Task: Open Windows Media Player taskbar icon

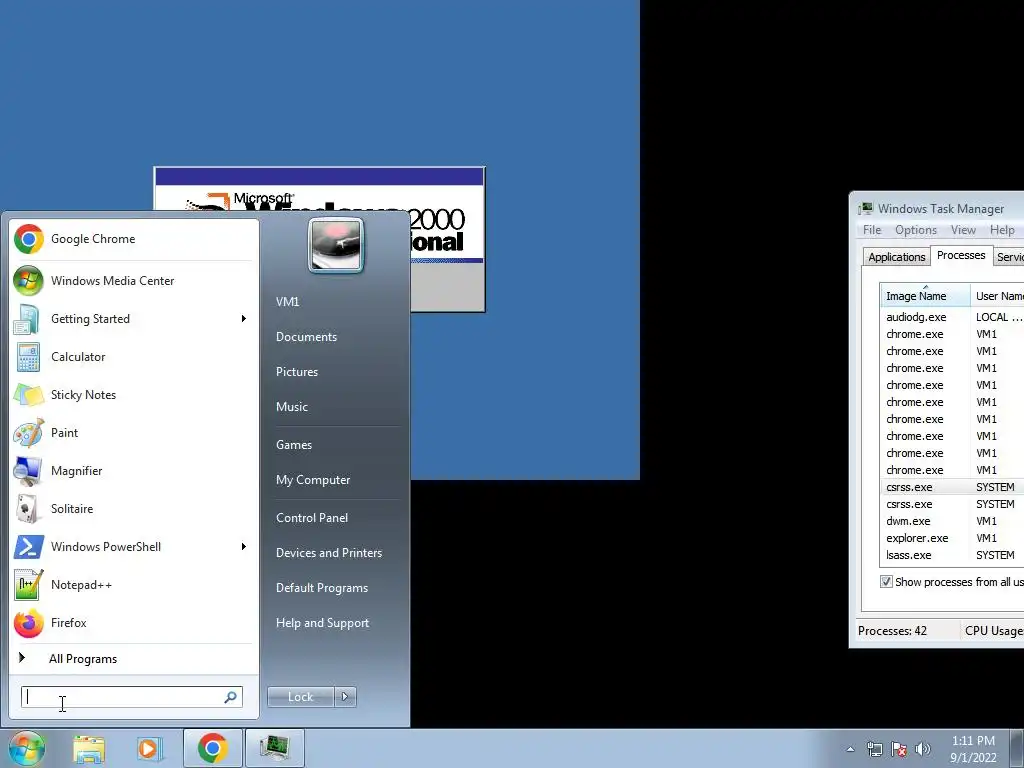Action: point(149,748)
